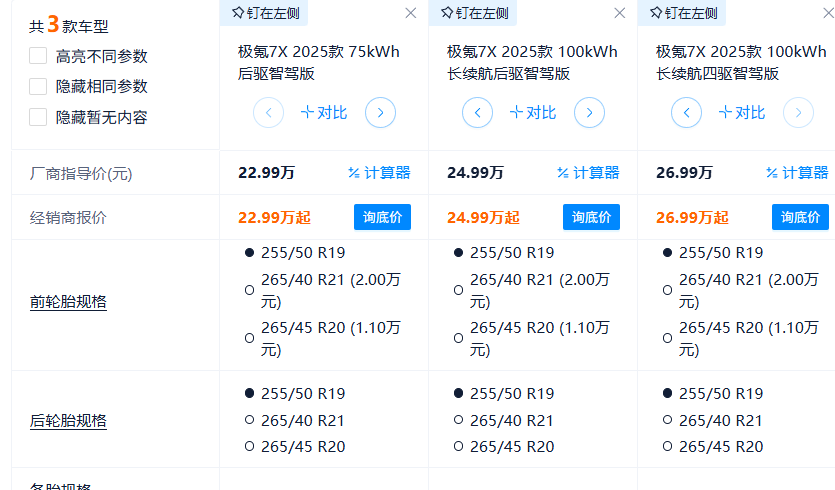Click the 经销商报价 row label

click(68, 217)
